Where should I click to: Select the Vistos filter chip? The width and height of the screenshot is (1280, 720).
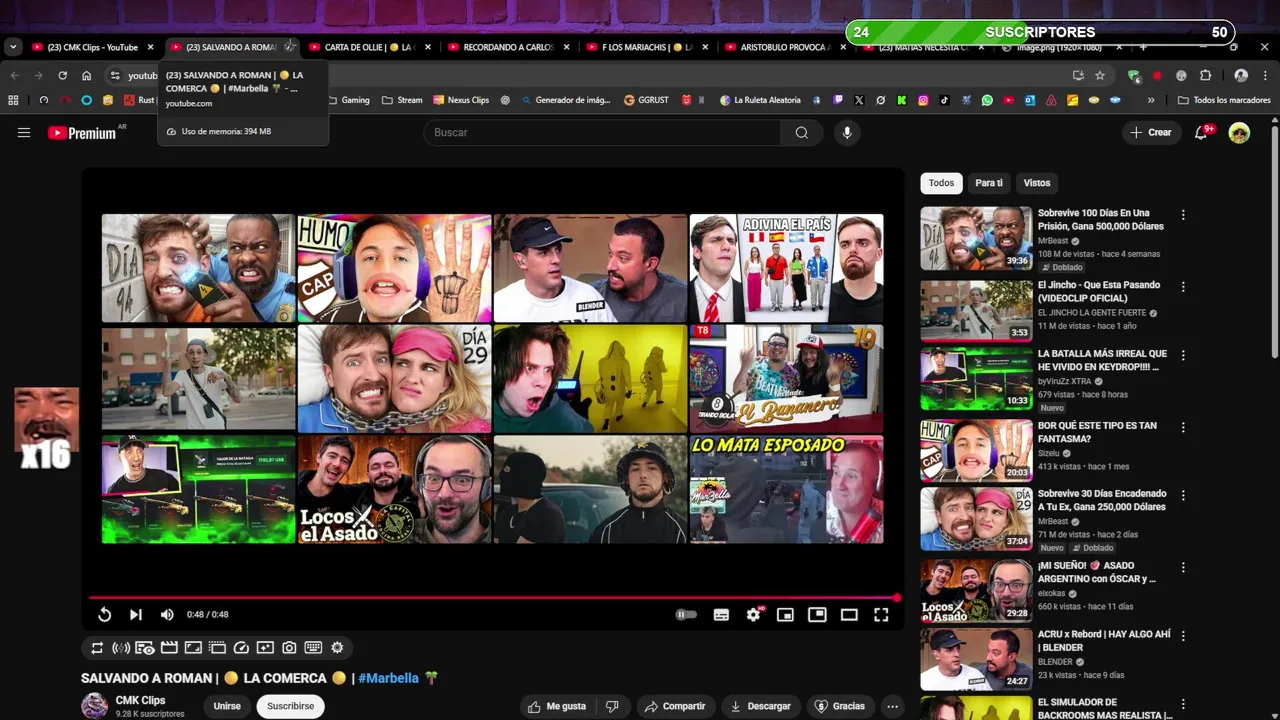(1037, 183)
